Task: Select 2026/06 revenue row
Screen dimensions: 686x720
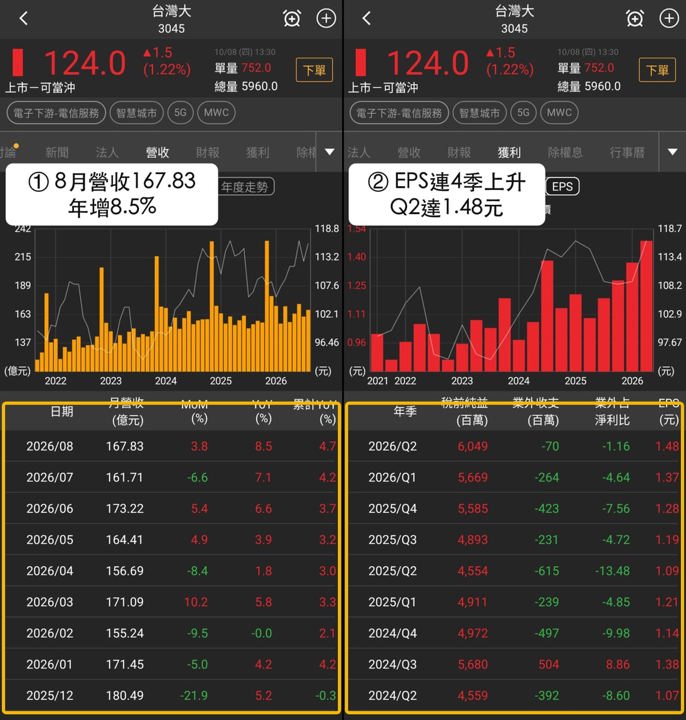Action: tap(171, 508)
